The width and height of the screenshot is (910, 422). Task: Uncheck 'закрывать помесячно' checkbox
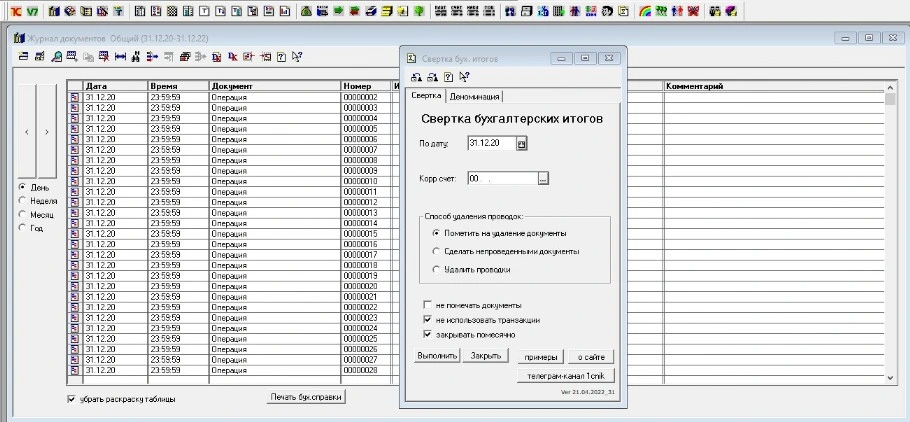click(427, 334)
